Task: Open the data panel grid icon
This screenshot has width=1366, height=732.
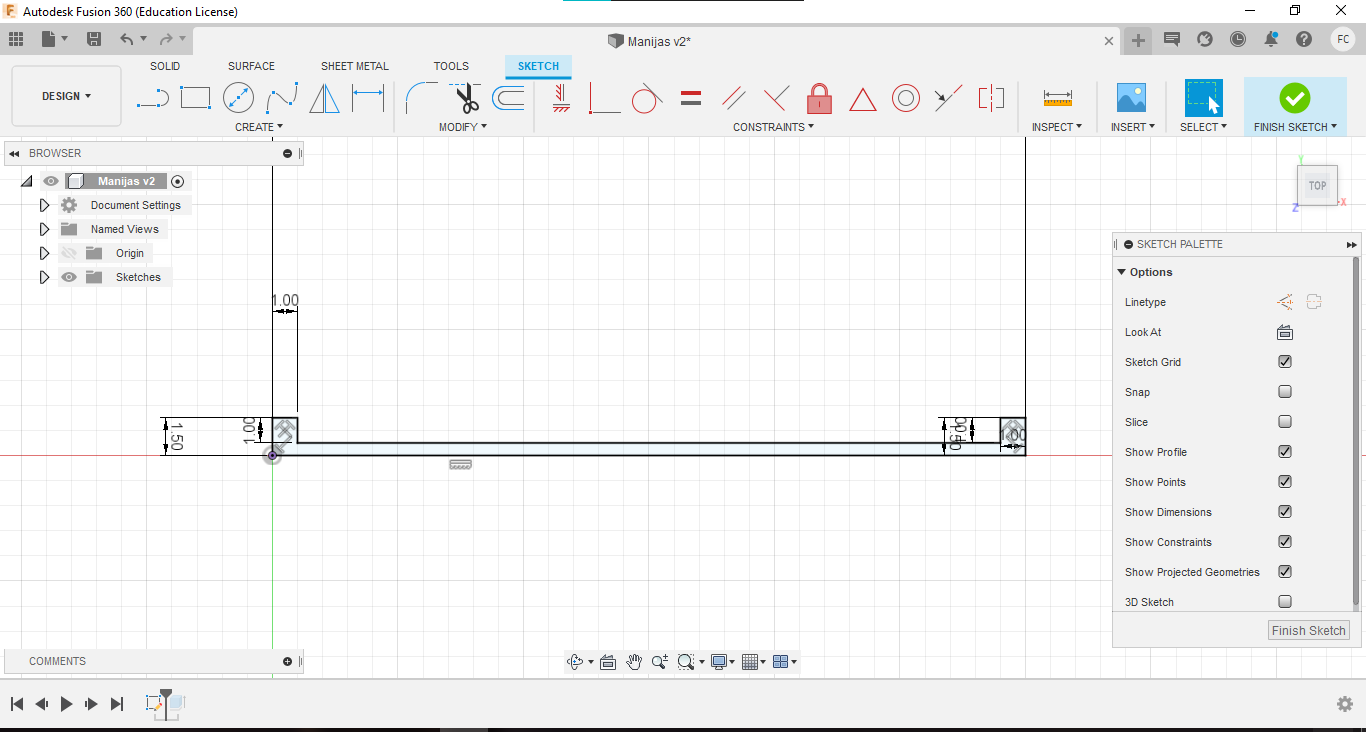Action: 15,39
